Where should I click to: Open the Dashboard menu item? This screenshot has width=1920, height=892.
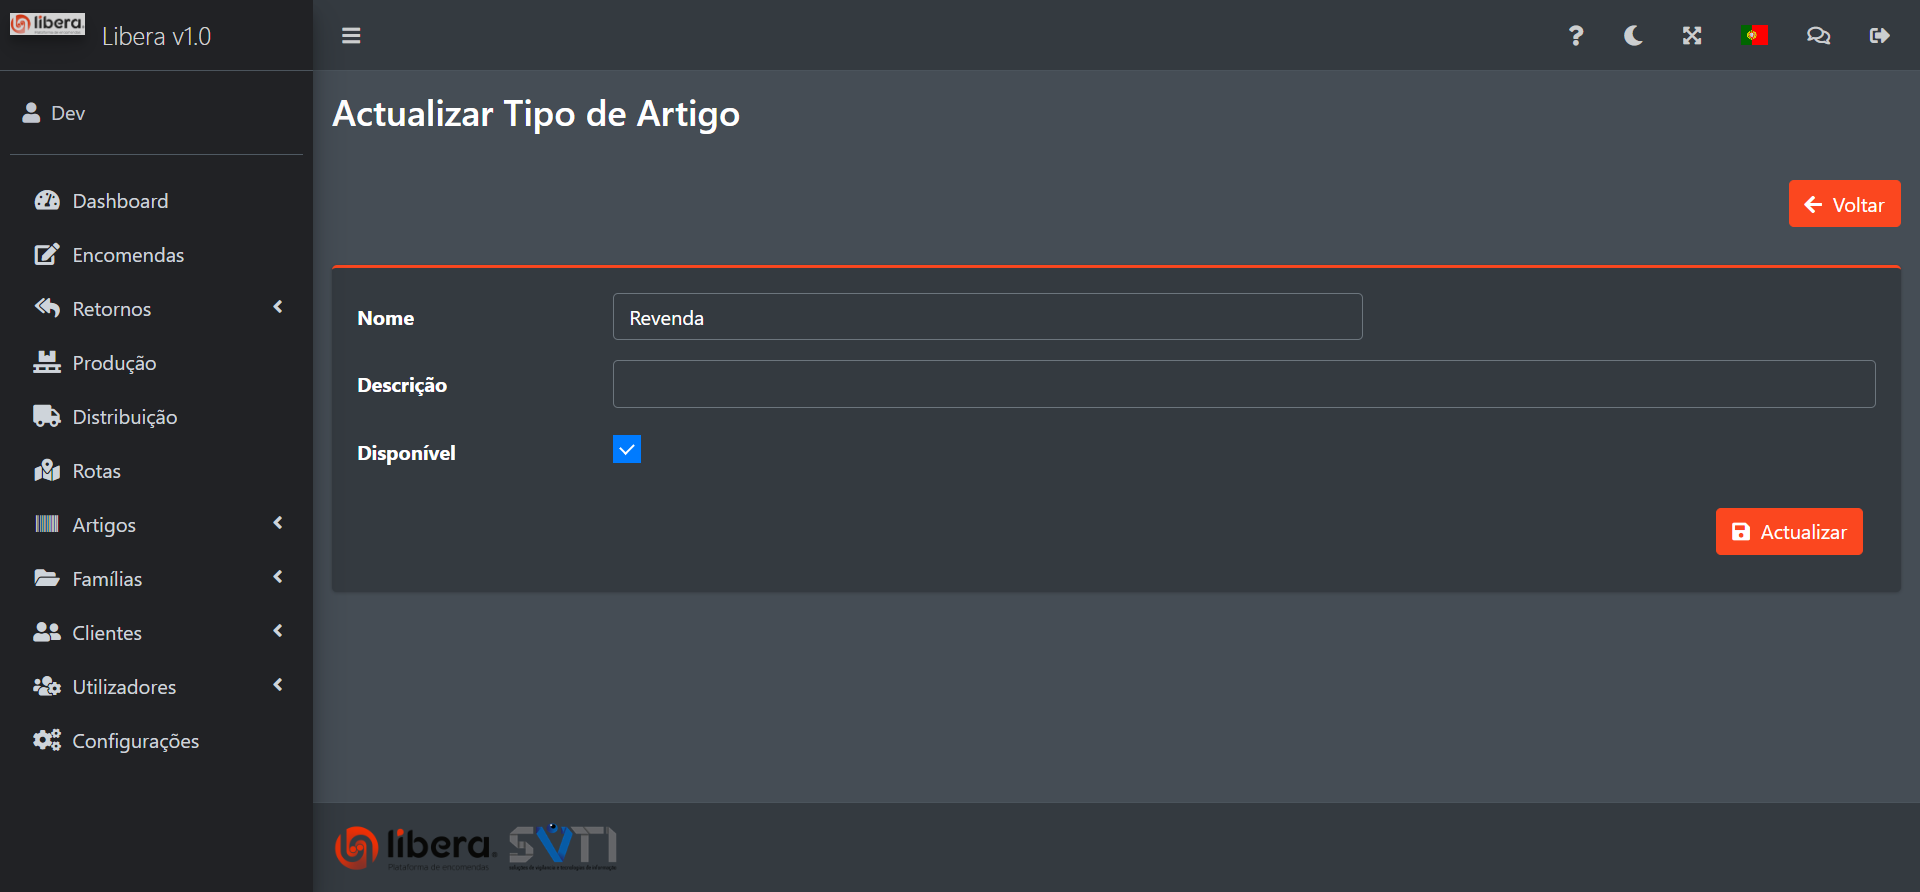point(120,201)
